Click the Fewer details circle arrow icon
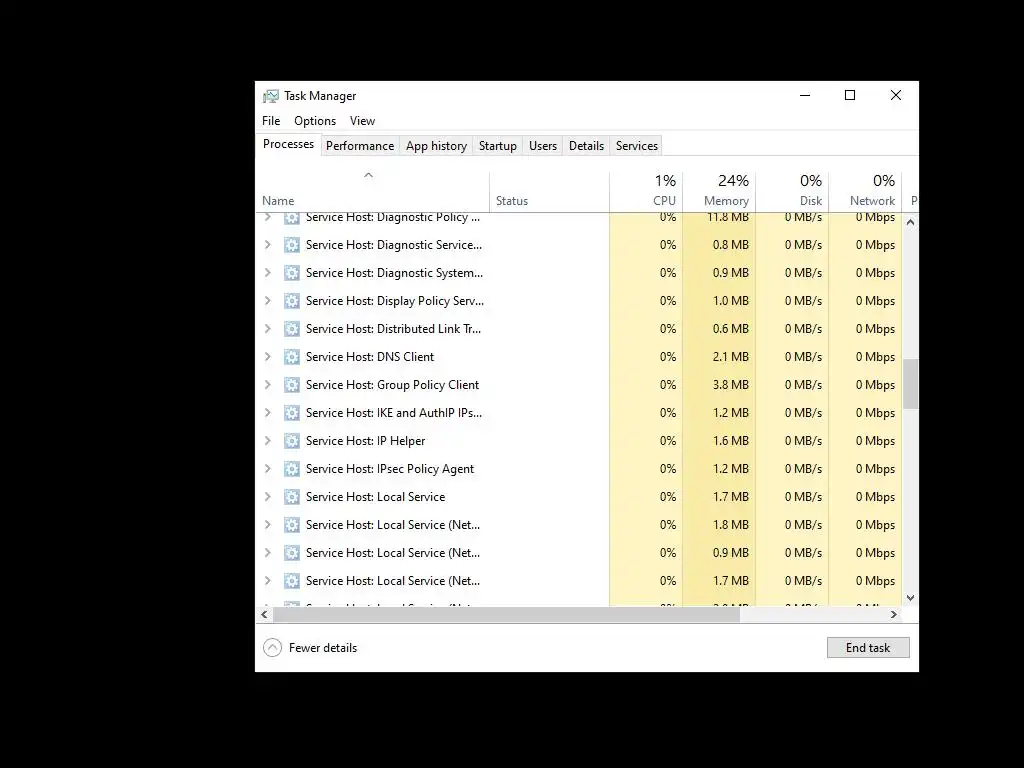This screenshot has height=768, width=1024. click(272, 647)
